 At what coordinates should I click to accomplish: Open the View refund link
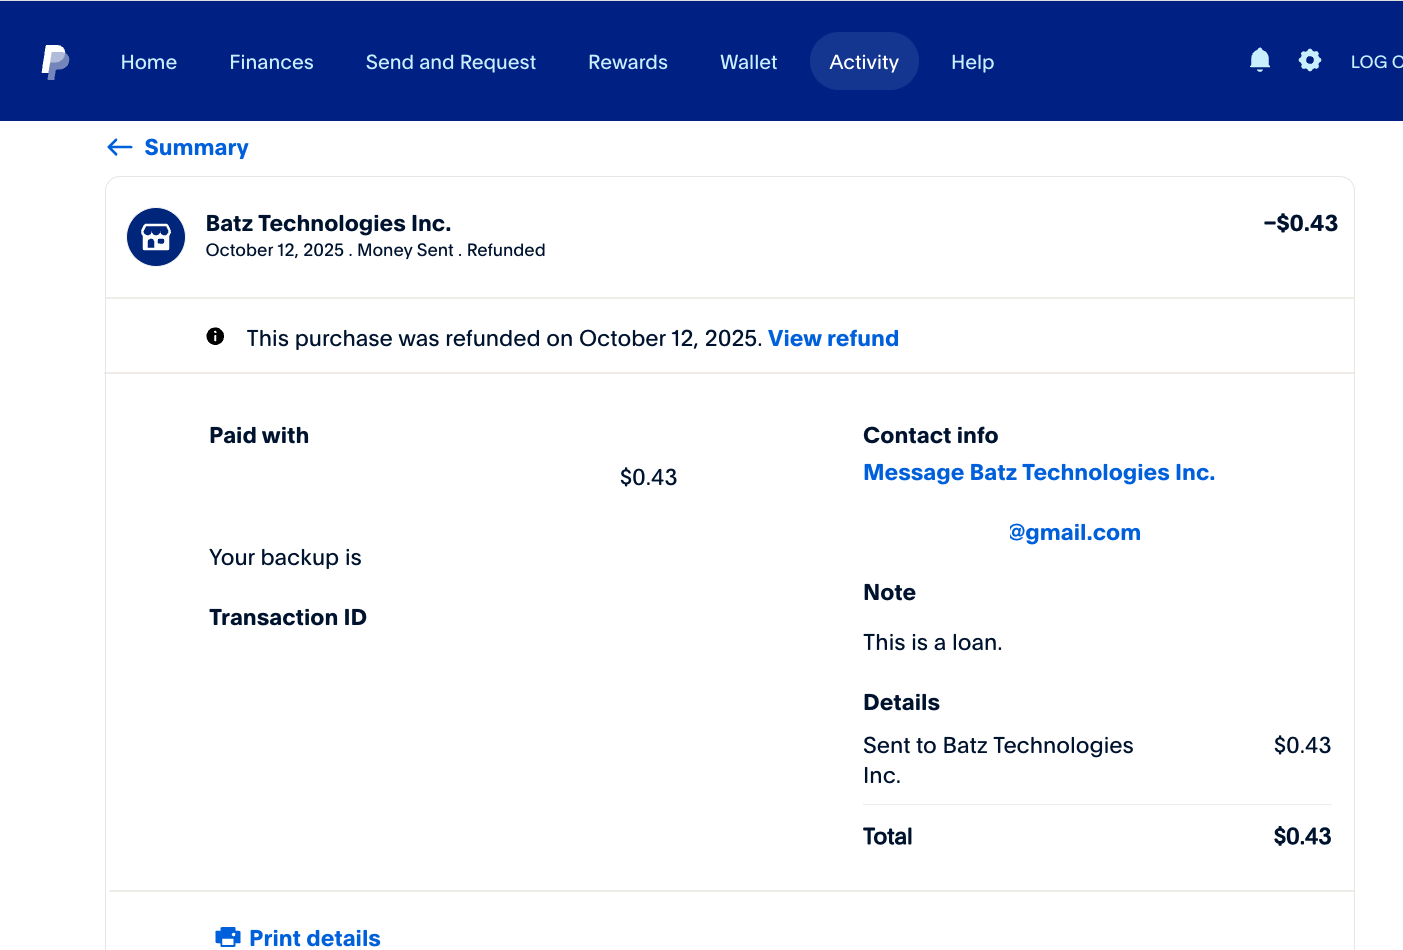point(833,338)
